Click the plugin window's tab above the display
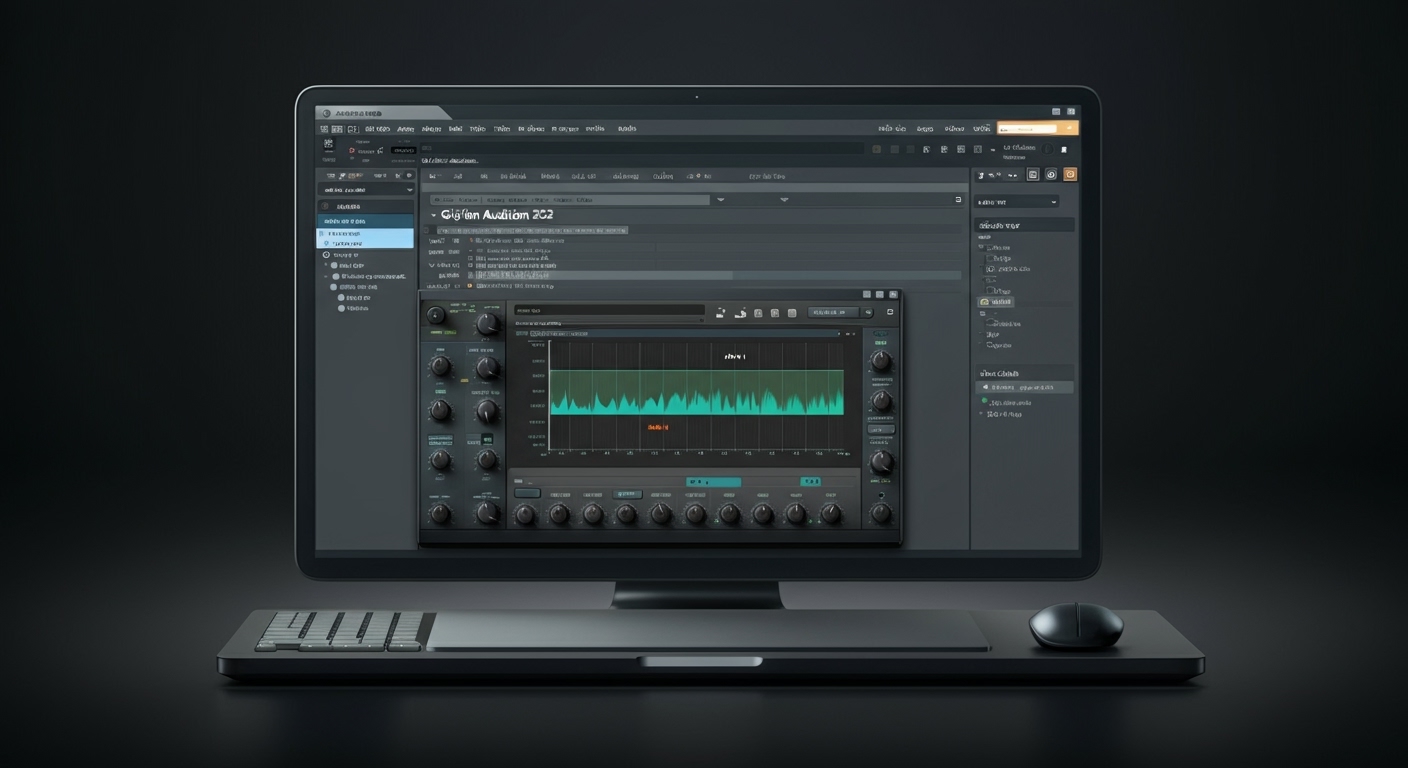This screenshot has height=768, width=1408. point(559,334)
